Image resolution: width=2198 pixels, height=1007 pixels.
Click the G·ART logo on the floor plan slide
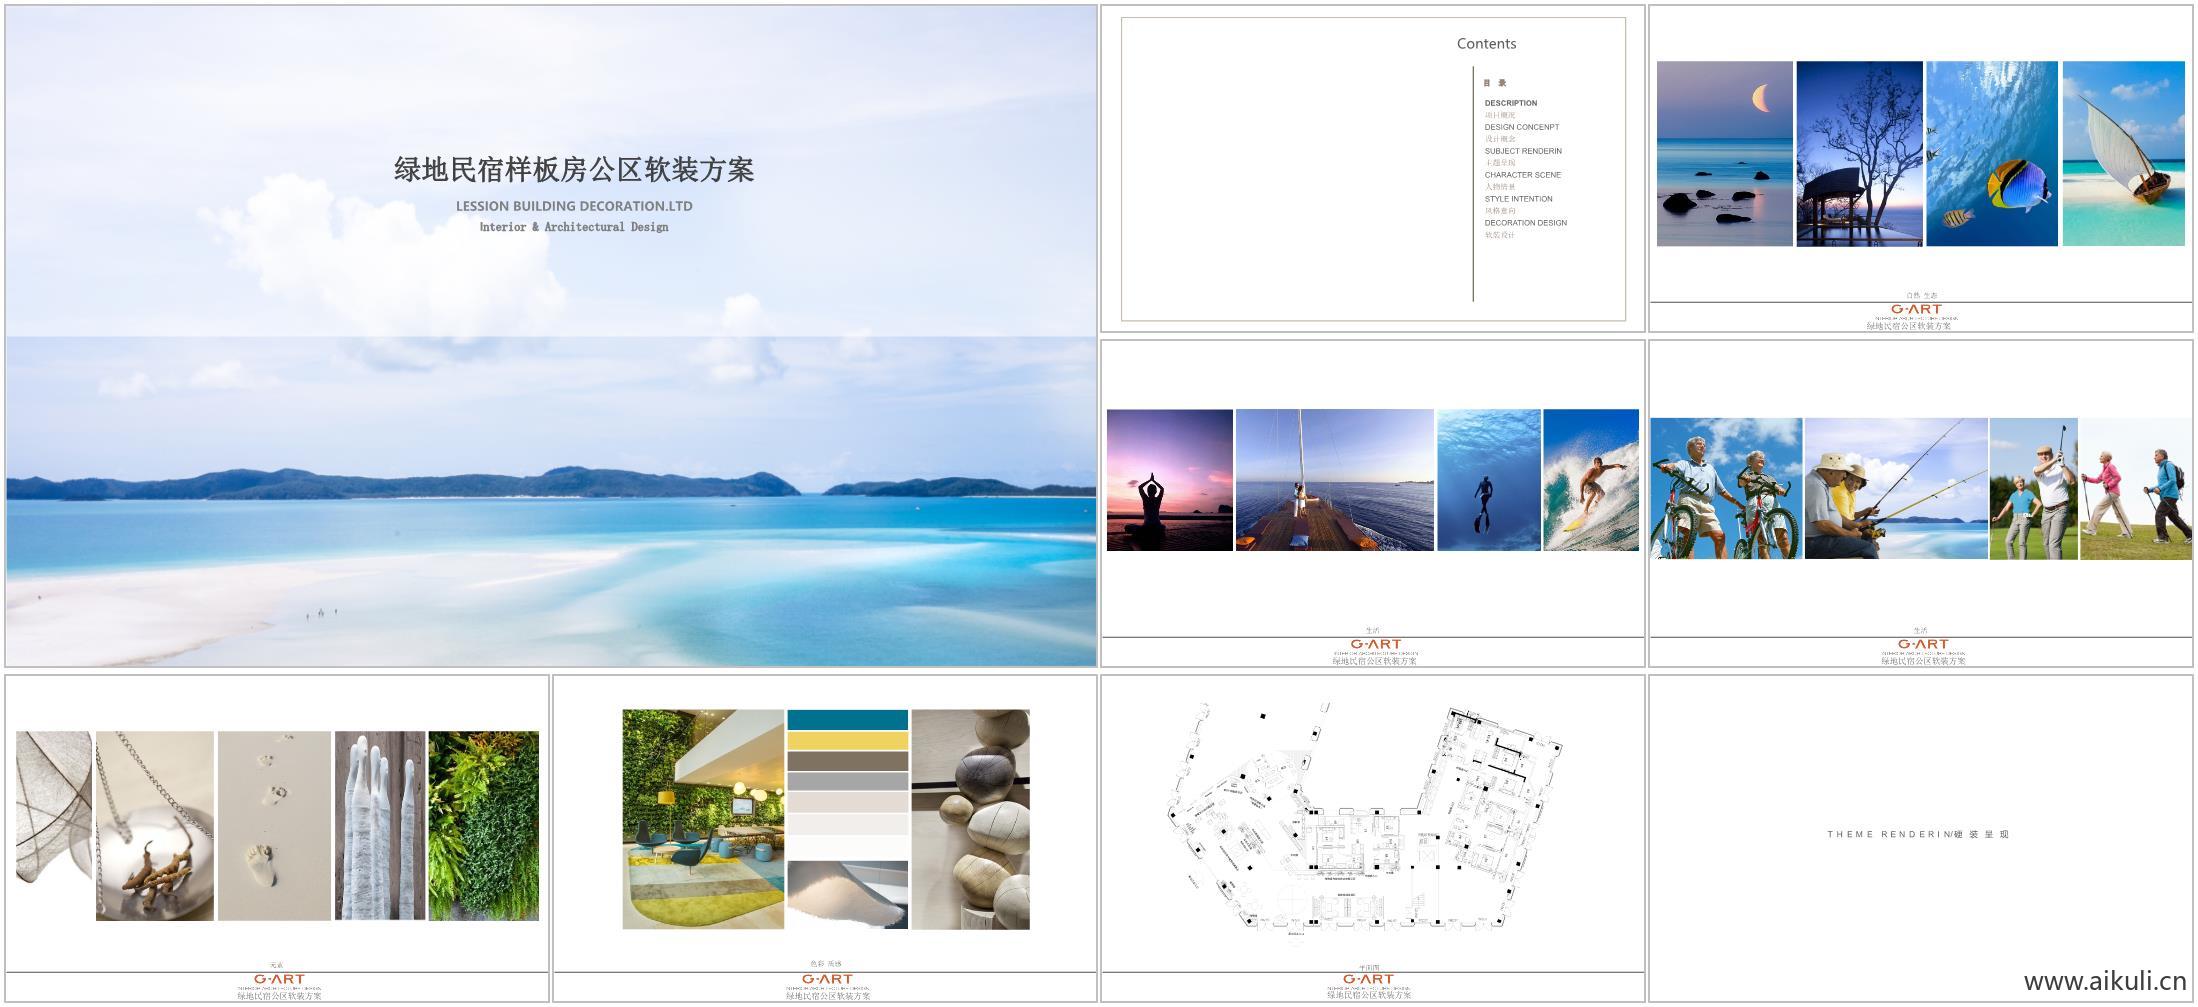[x=1370, y=980]
